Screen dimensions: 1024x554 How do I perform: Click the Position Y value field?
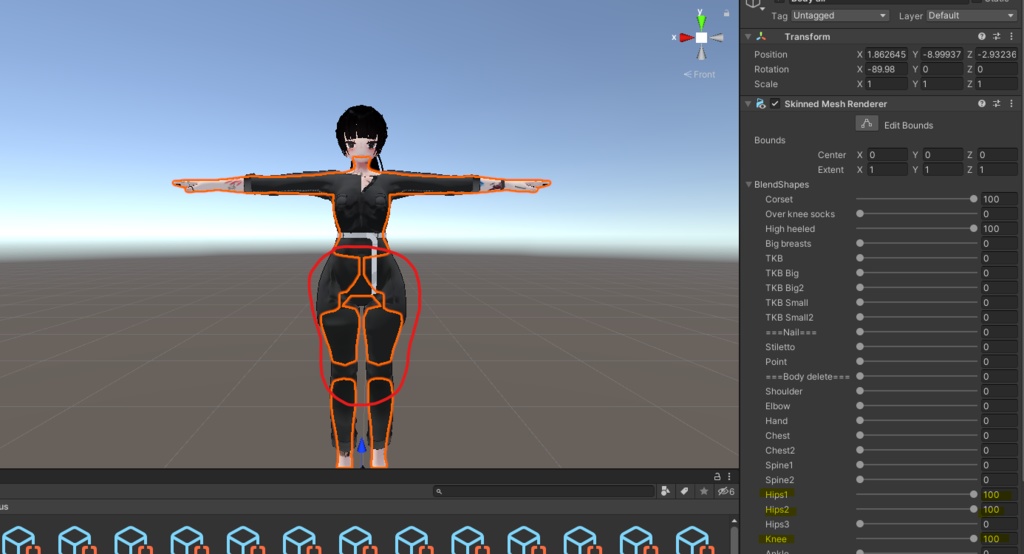[942, 54]
